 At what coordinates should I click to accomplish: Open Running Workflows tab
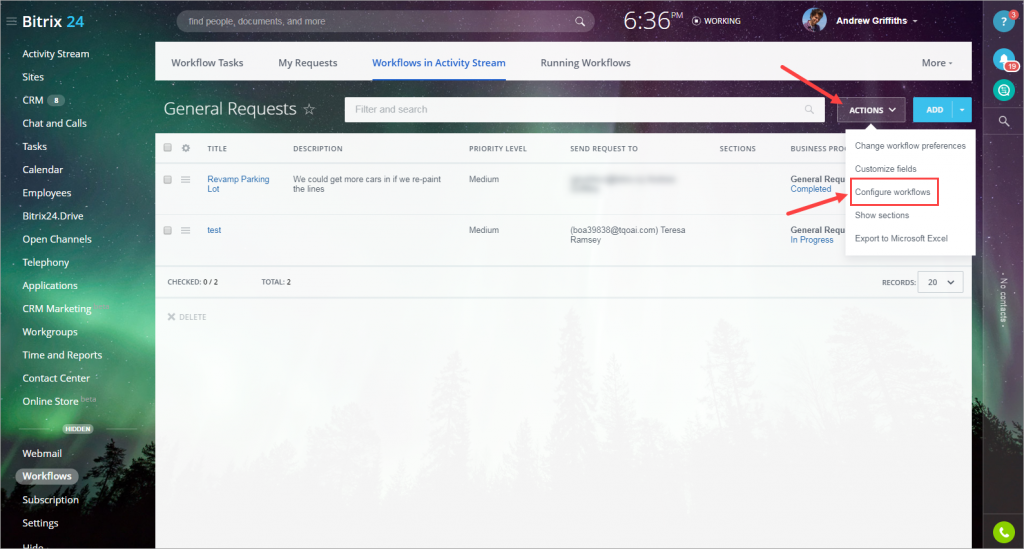coord(585,63)
